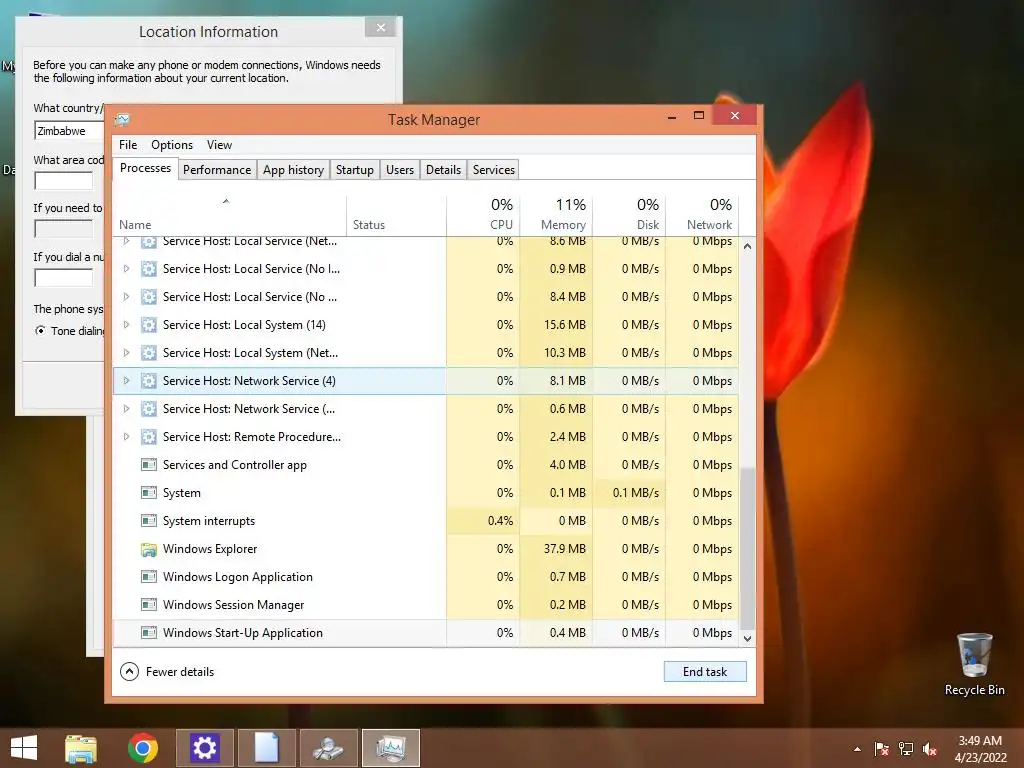Screen dimensions: 1024x768
Task: Select the System interrupts row name
Action: [x=208, y=521]
